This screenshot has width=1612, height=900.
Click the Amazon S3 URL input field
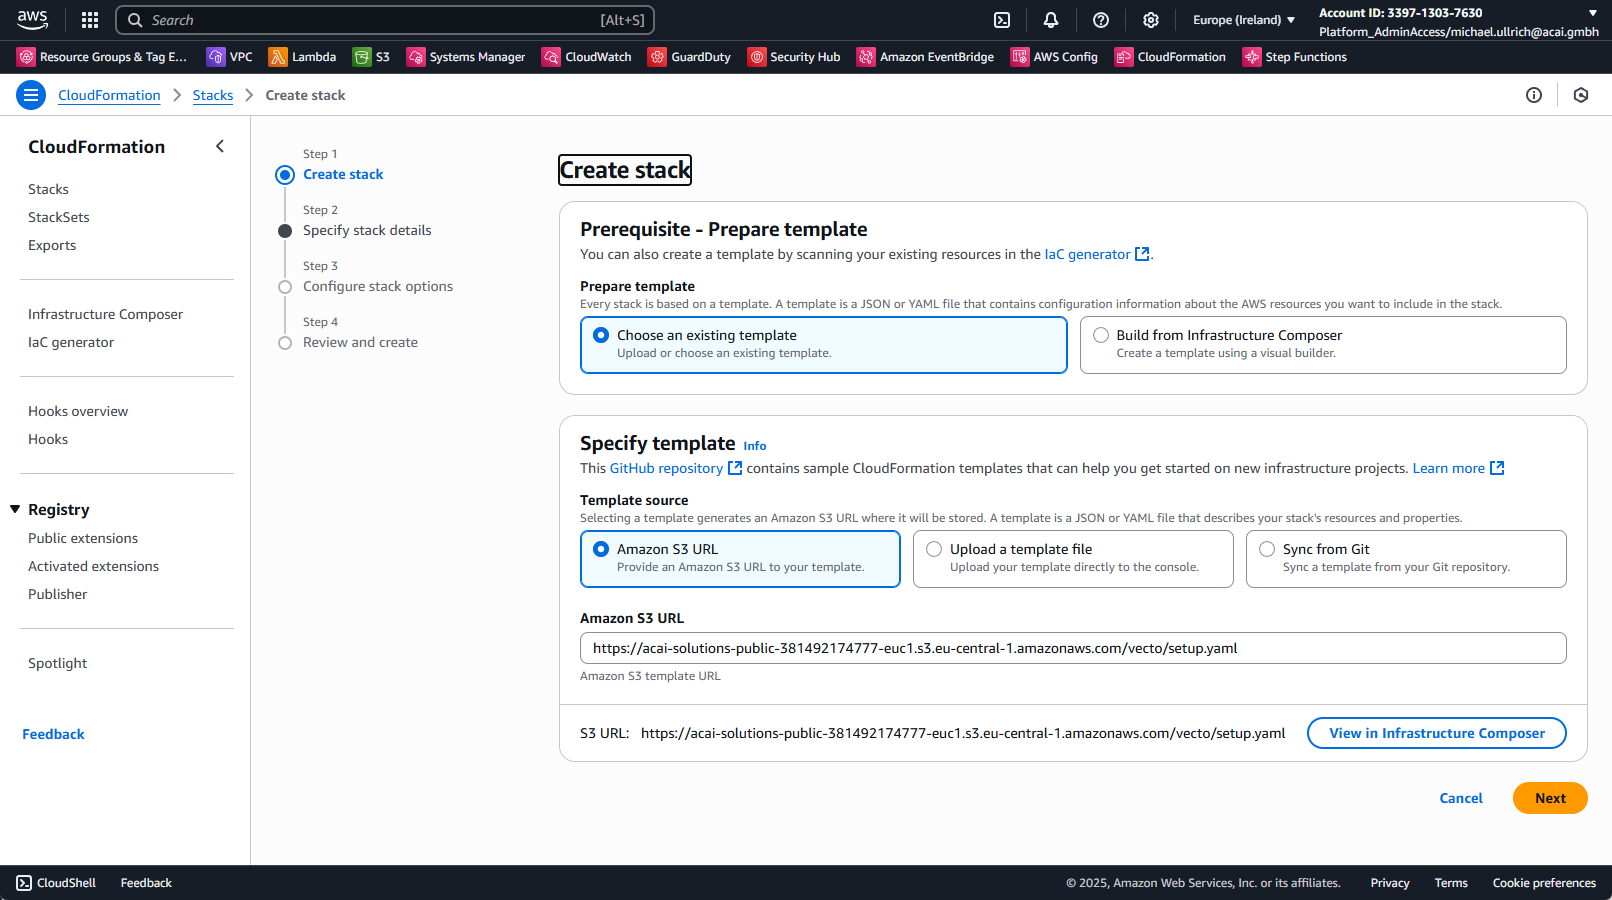click(x=1073, y=648)
